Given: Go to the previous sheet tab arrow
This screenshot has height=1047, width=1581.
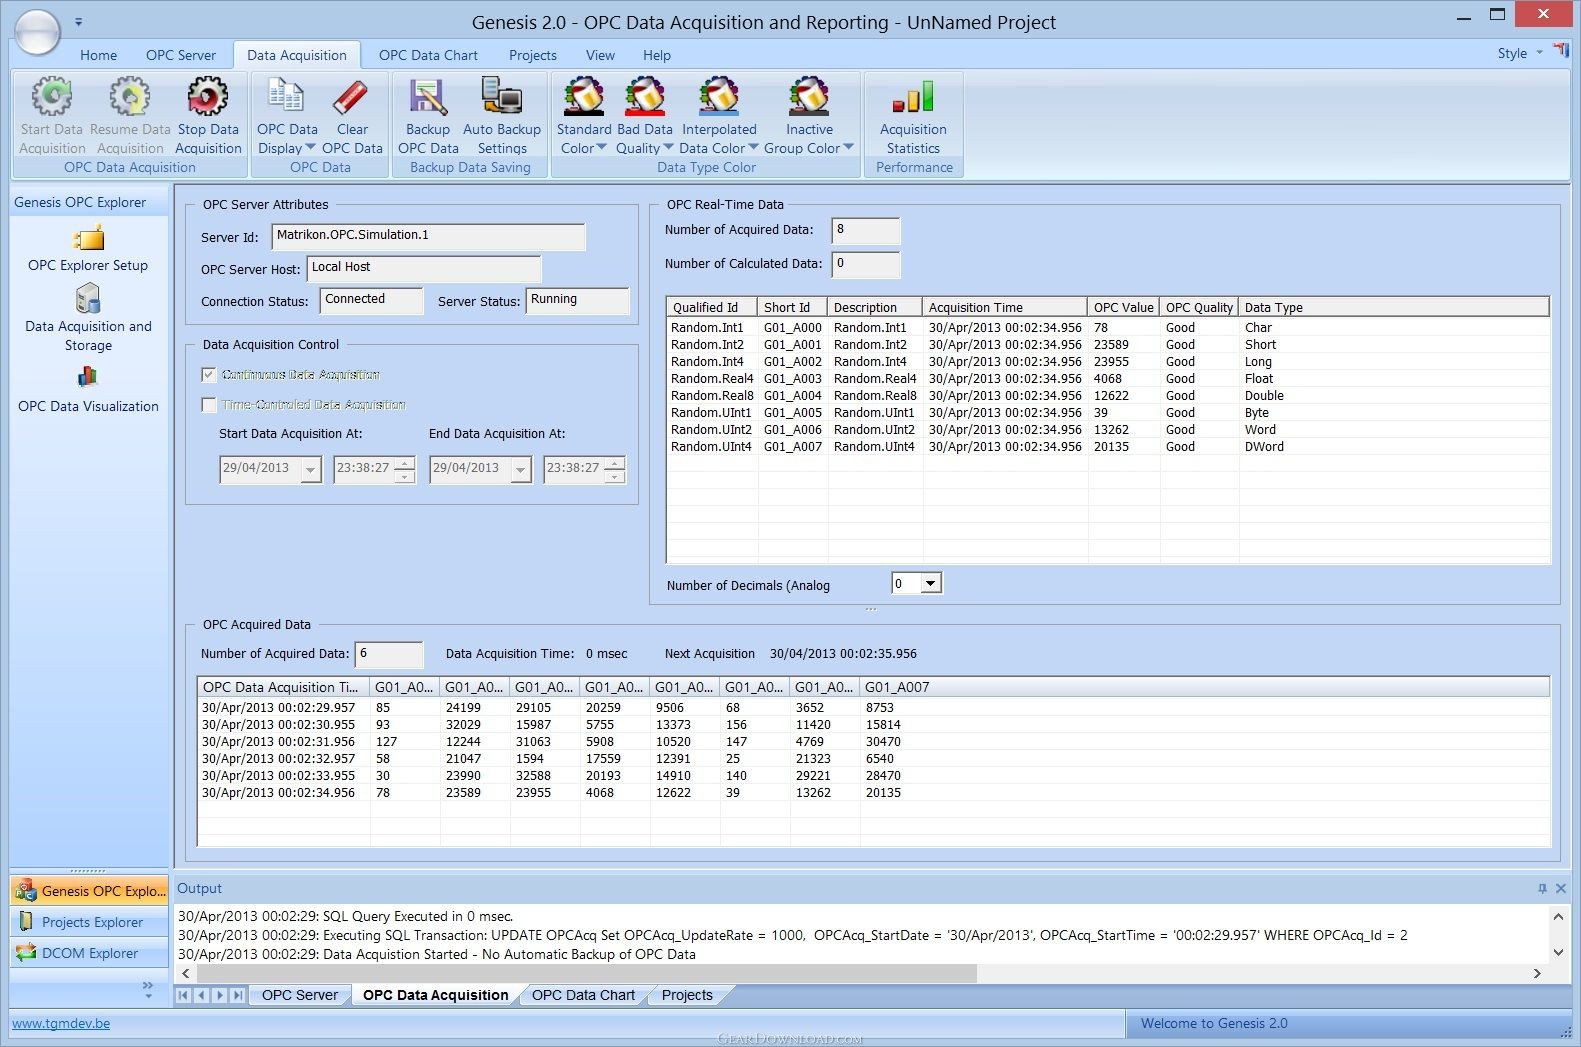Looking at the screenshot, I should (202, 995).
